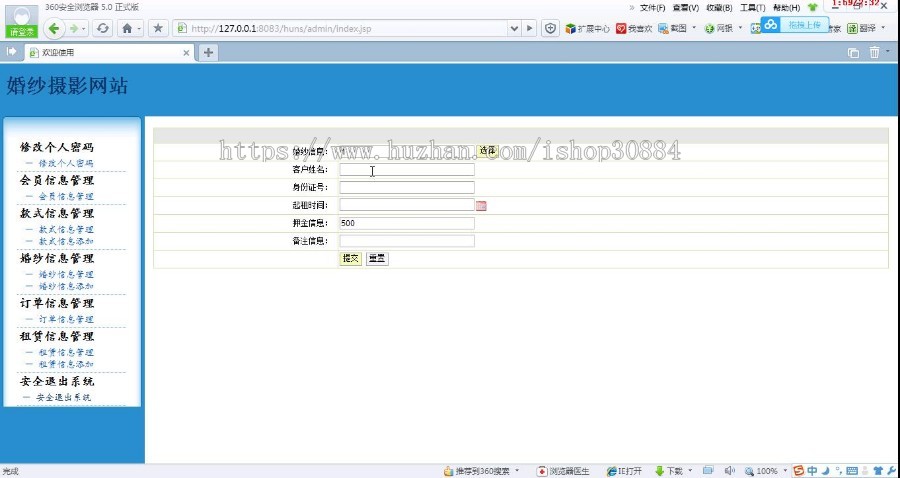Screen dimensions: 900x478
Task: Open the calendar picker beside 起租时间
Action: (481, 205)
